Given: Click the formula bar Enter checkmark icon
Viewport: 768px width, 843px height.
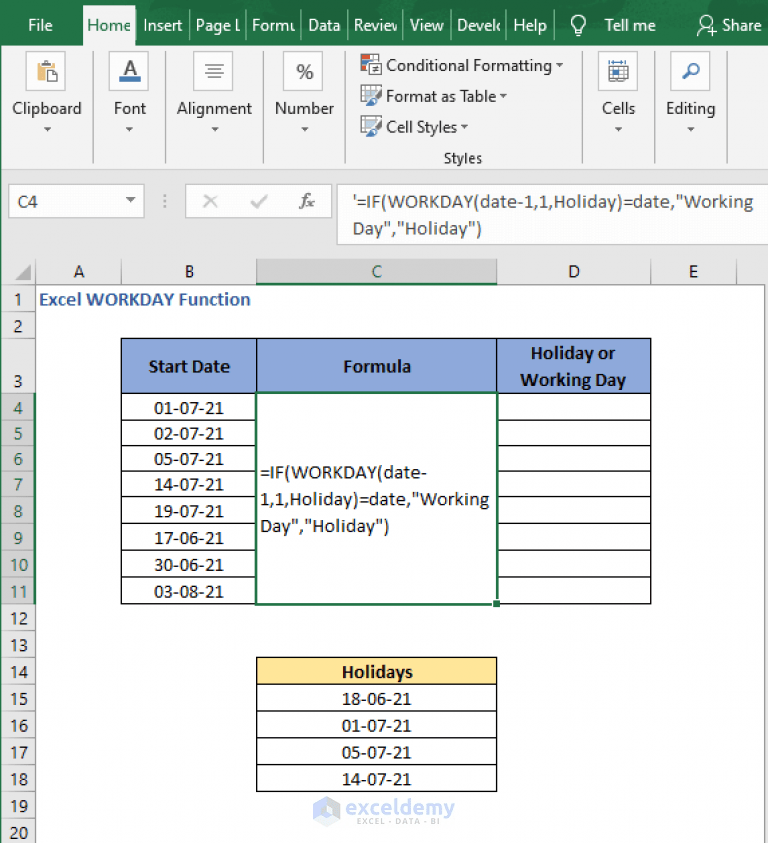Looking at the screenshot, I should (259, 202).
